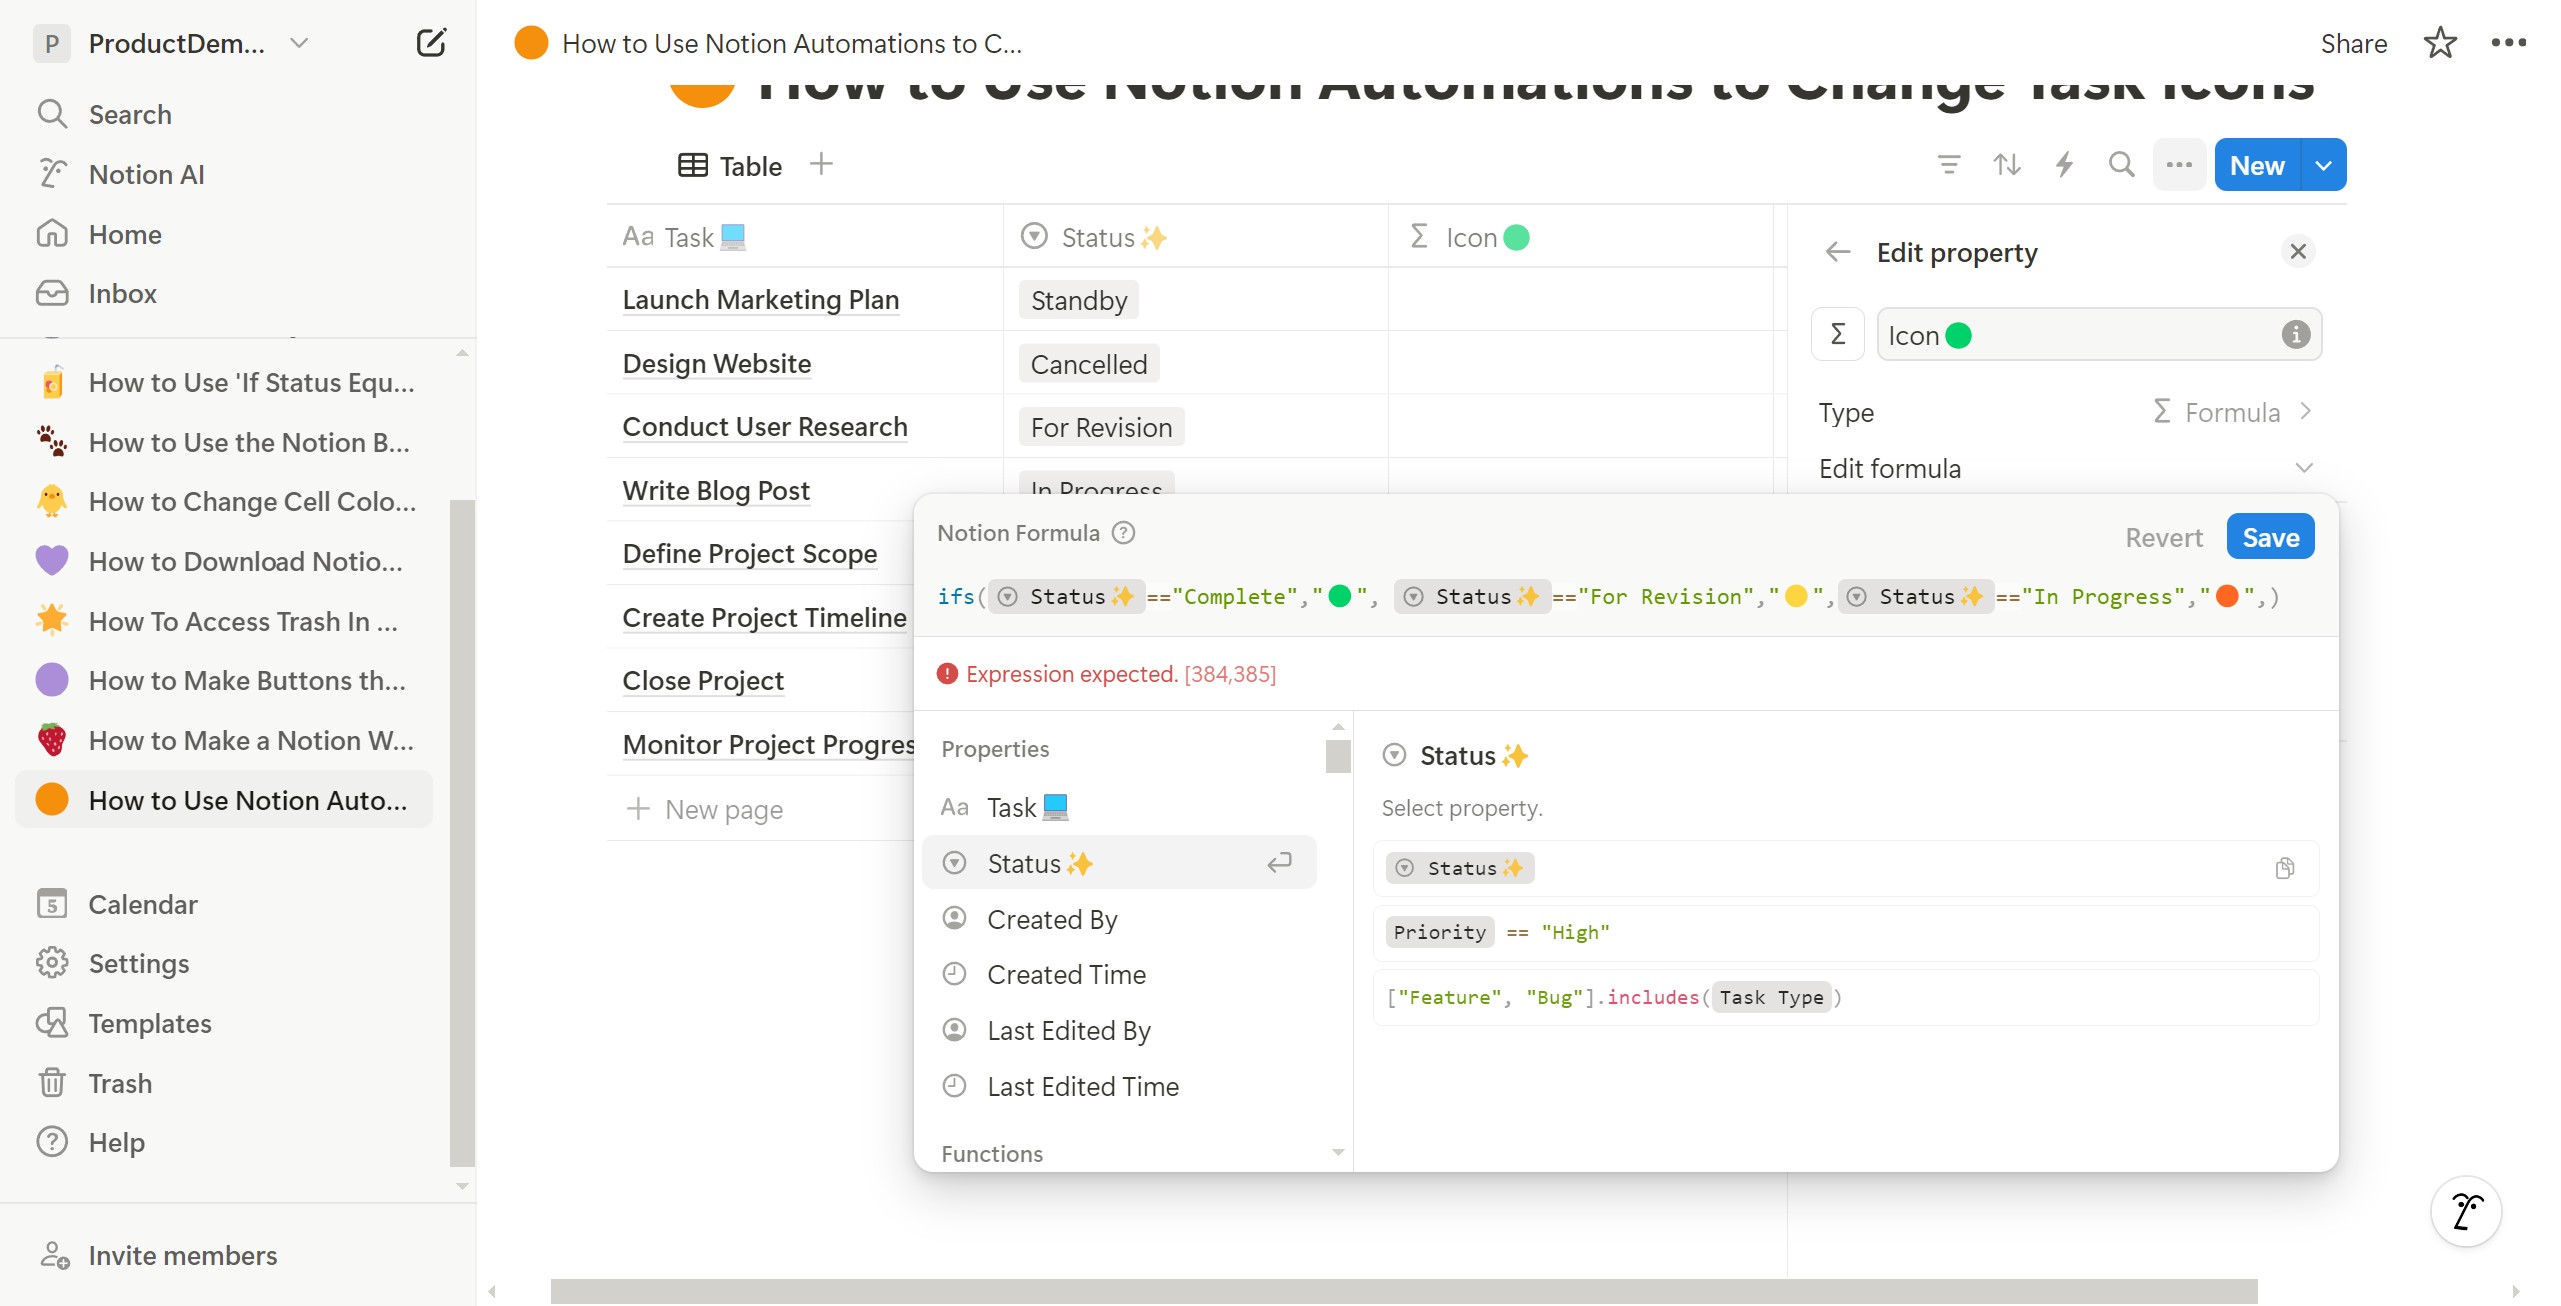Save the formula

pos(2270,537)
